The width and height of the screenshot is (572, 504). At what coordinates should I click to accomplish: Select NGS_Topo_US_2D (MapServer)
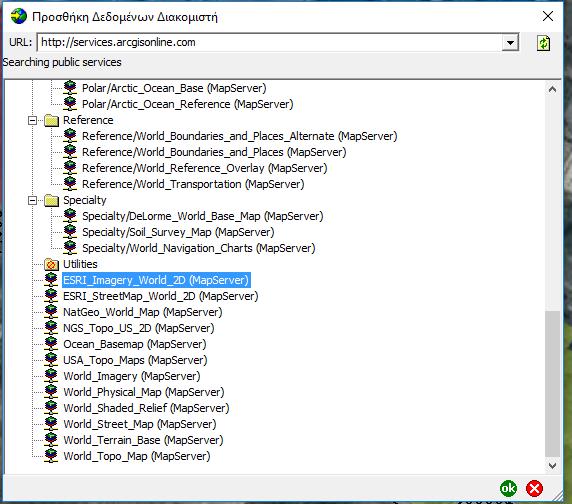[x=139, y=328]
